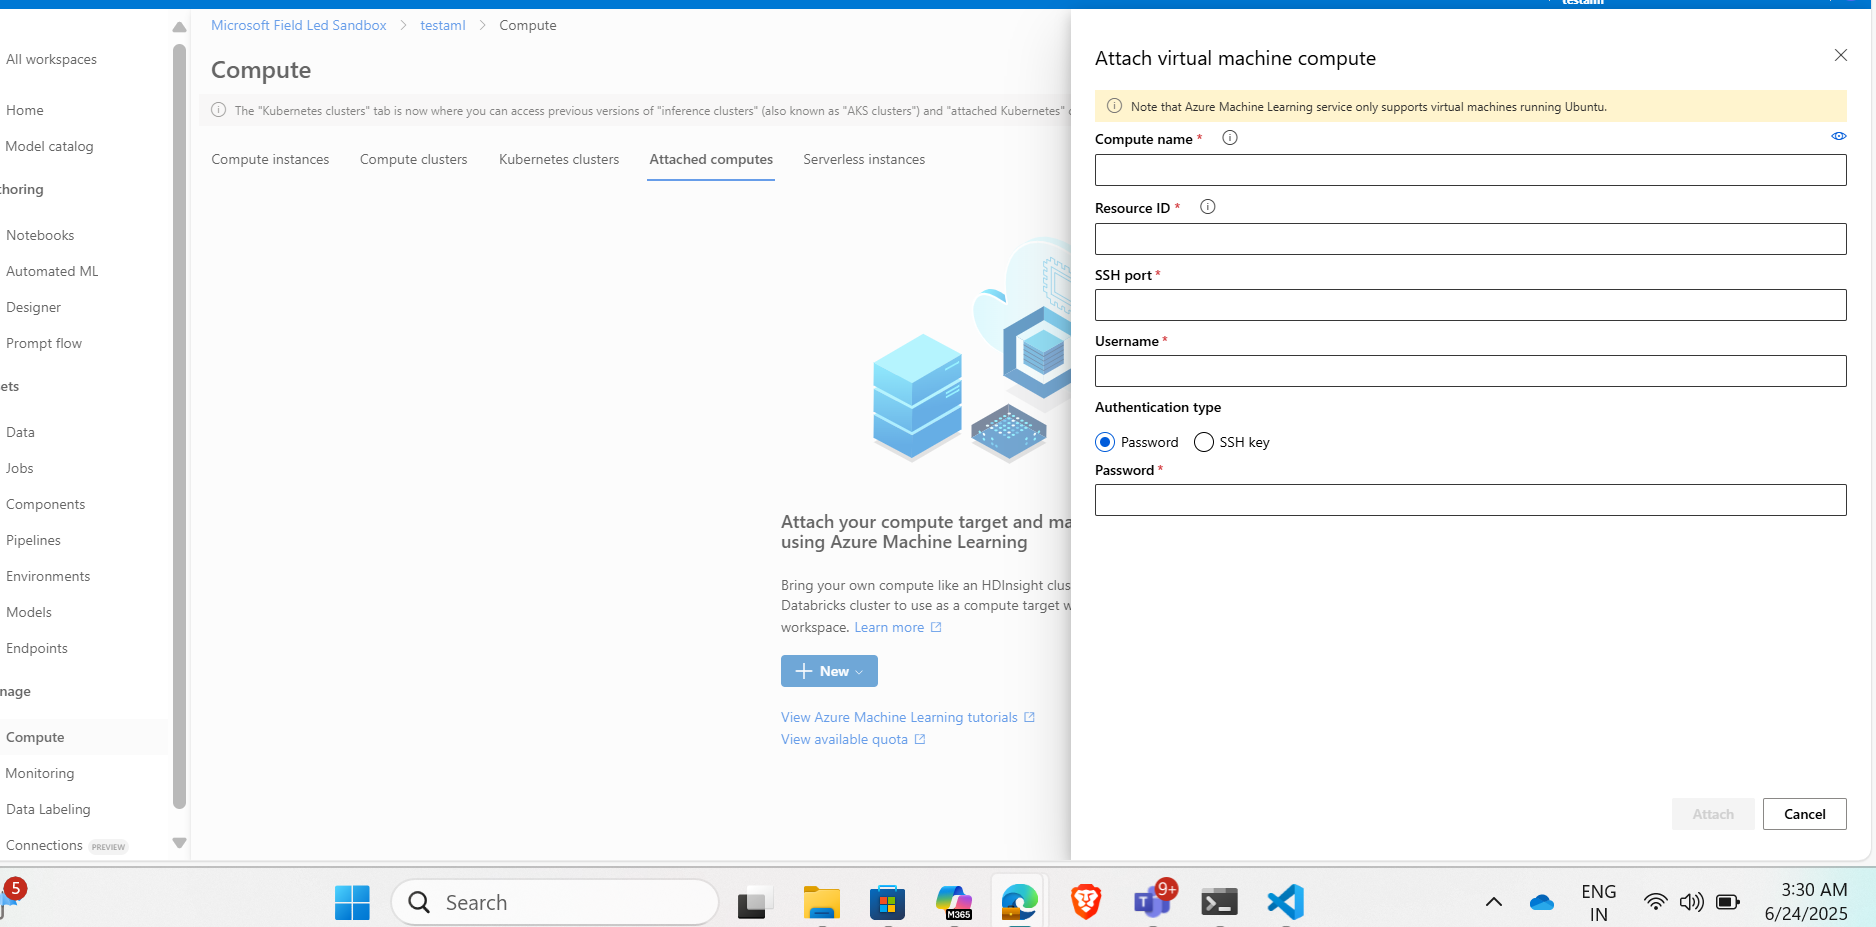The height and width of the screenshot is (927, 1876).
Task: Click the Resource ID info icon
Action: (x=1208, y=207)
